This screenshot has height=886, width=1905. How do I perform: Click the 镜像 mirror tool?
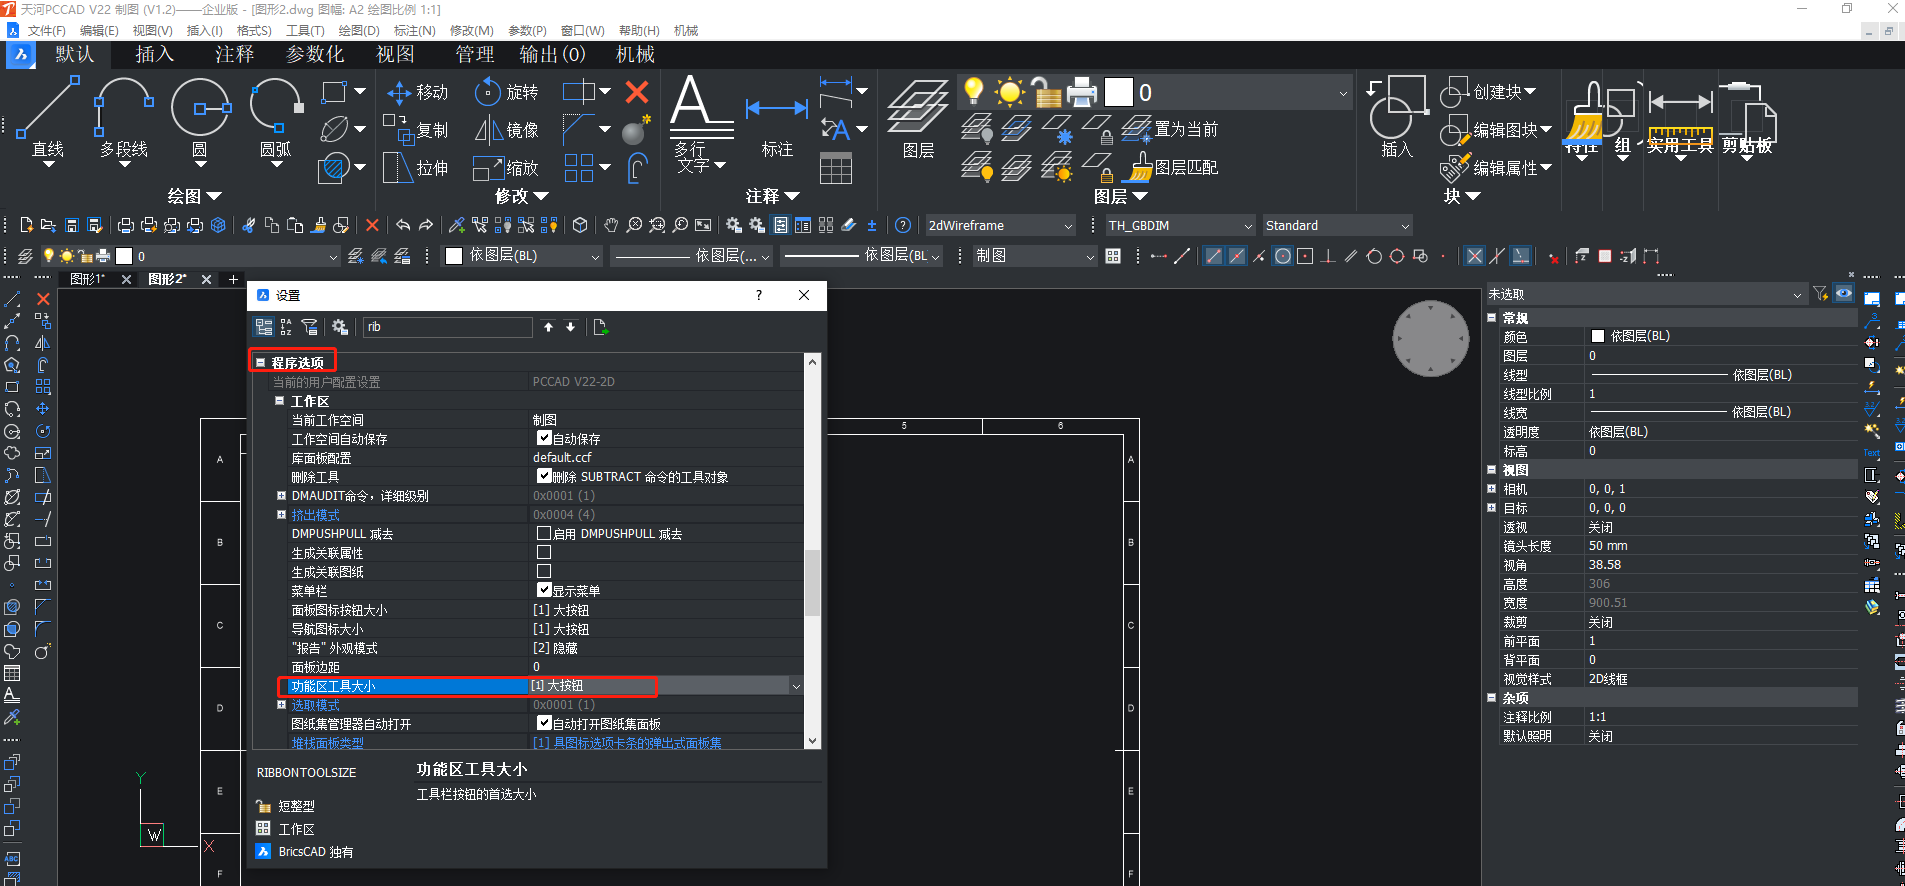click(506, 130)
